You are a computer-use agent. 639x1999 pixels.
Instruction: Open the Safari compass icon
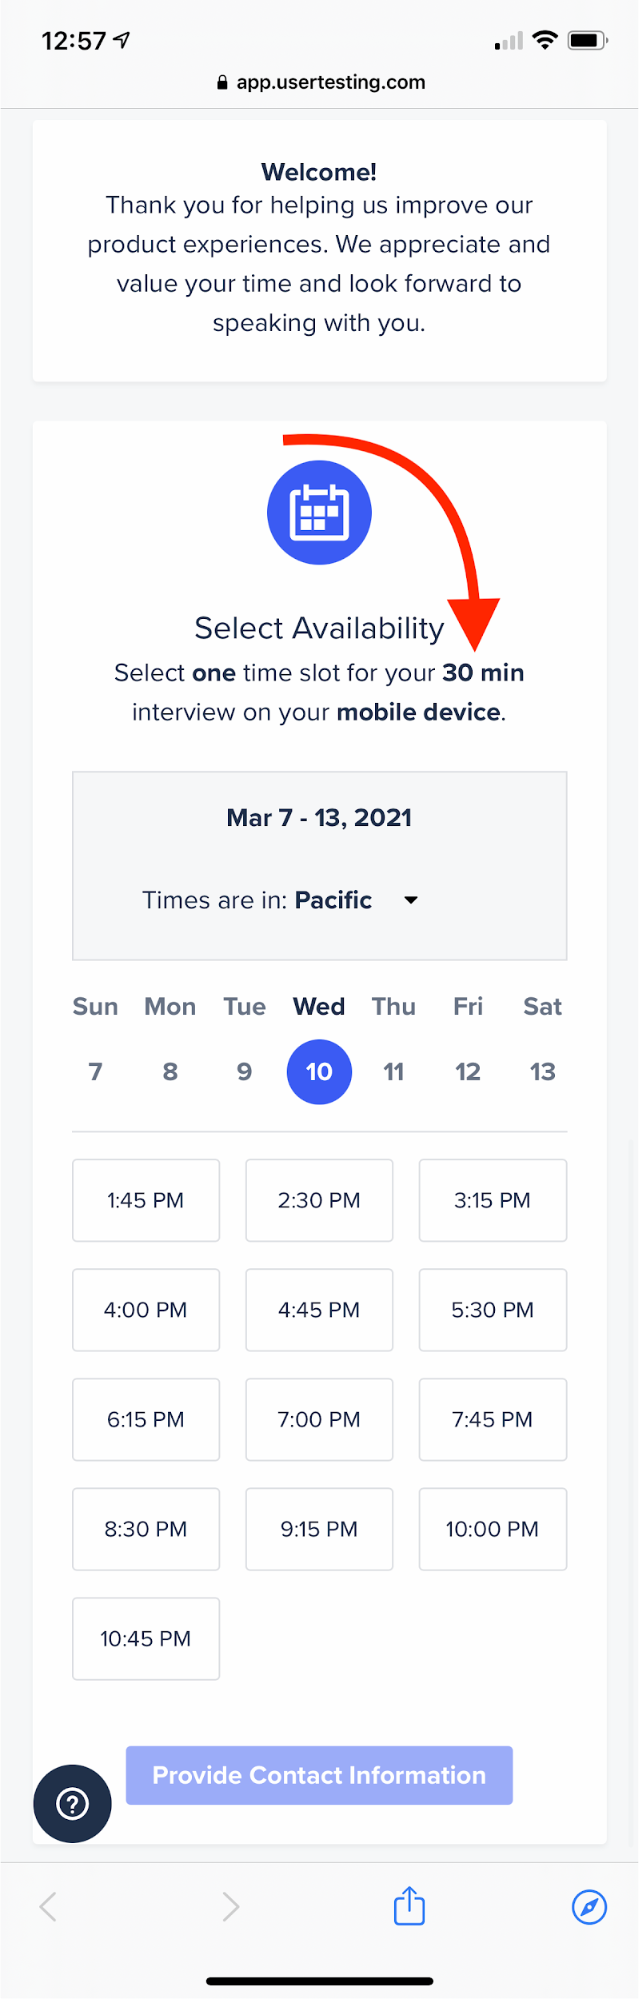(589, 1906)
